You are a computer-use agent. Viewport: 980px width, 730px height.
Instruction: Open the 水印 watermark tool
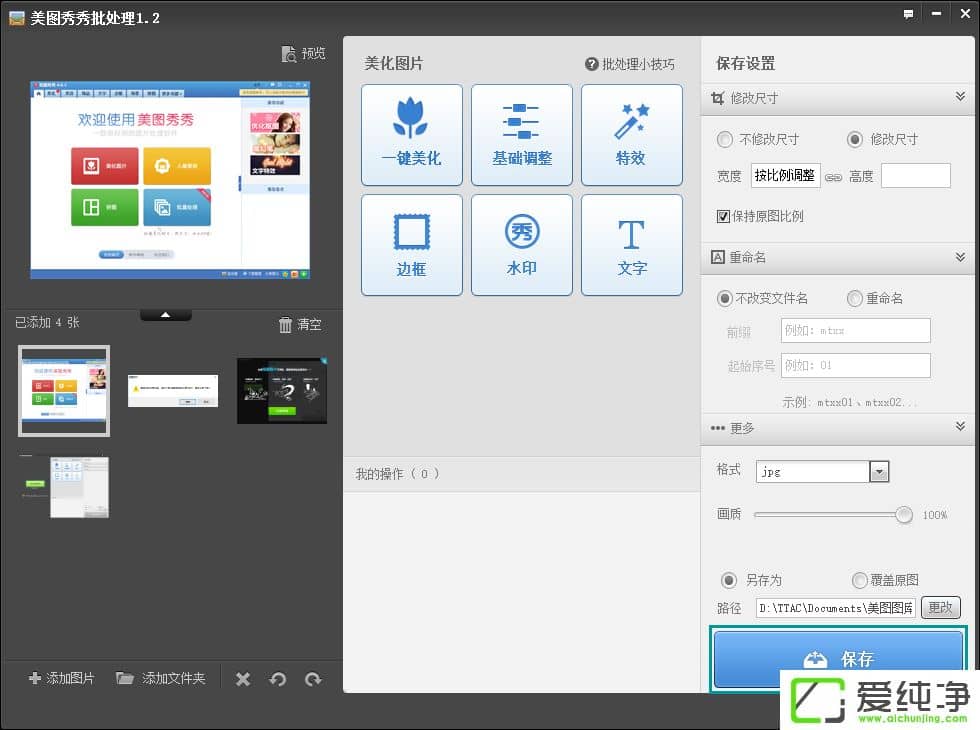point(521,245)
